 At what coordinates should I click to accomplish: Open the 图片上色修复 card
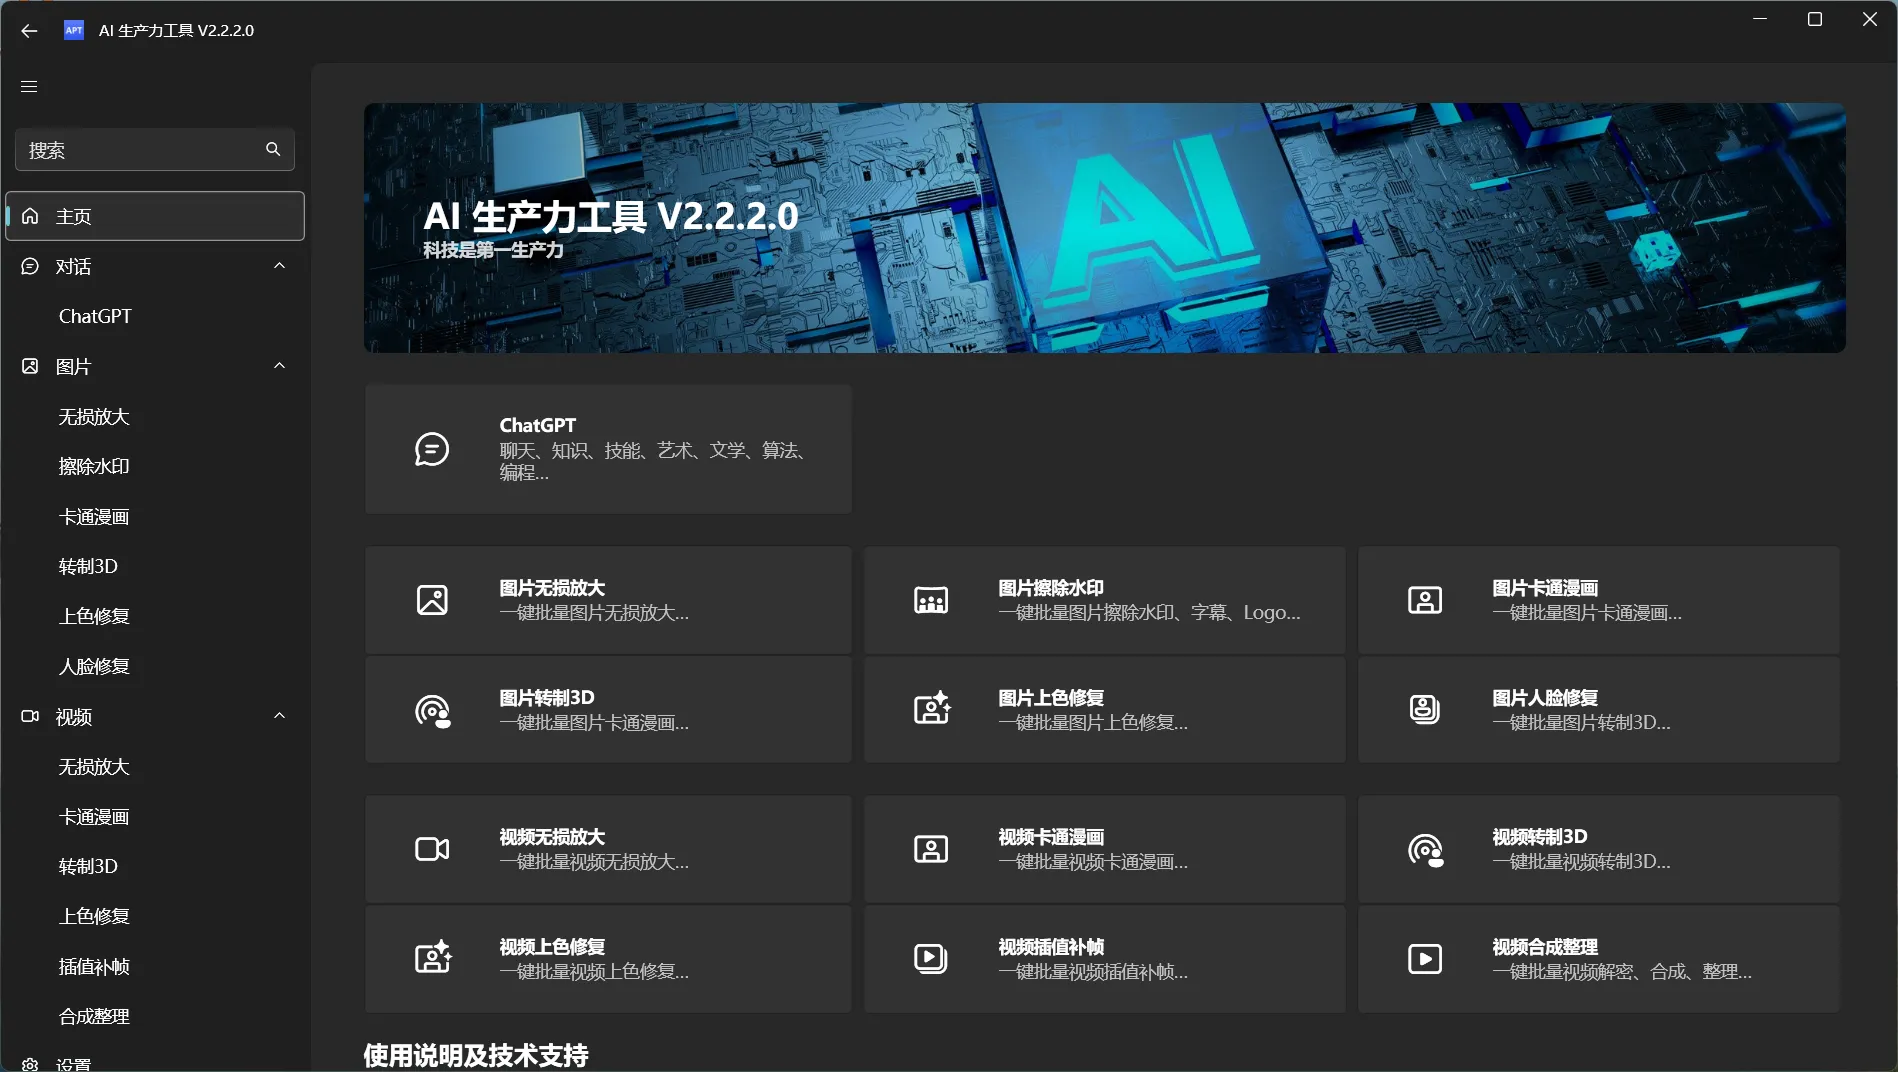[1104, 710]
